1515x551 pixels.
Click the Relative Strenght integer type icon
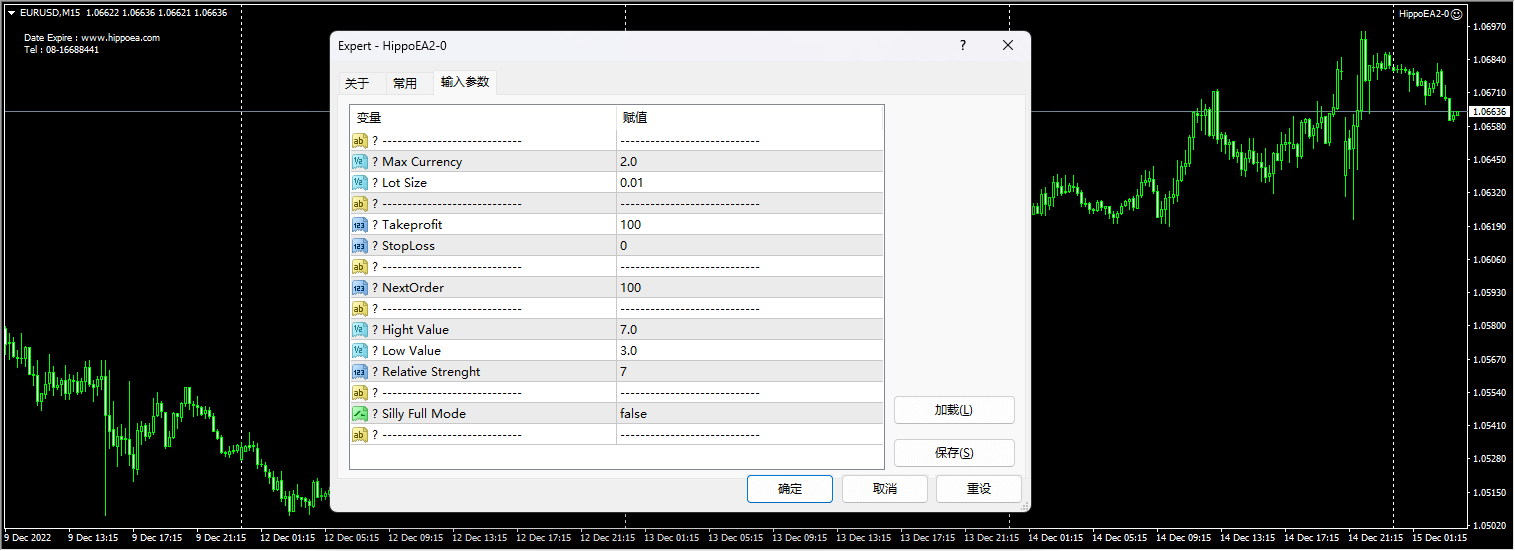pos(359,372)
